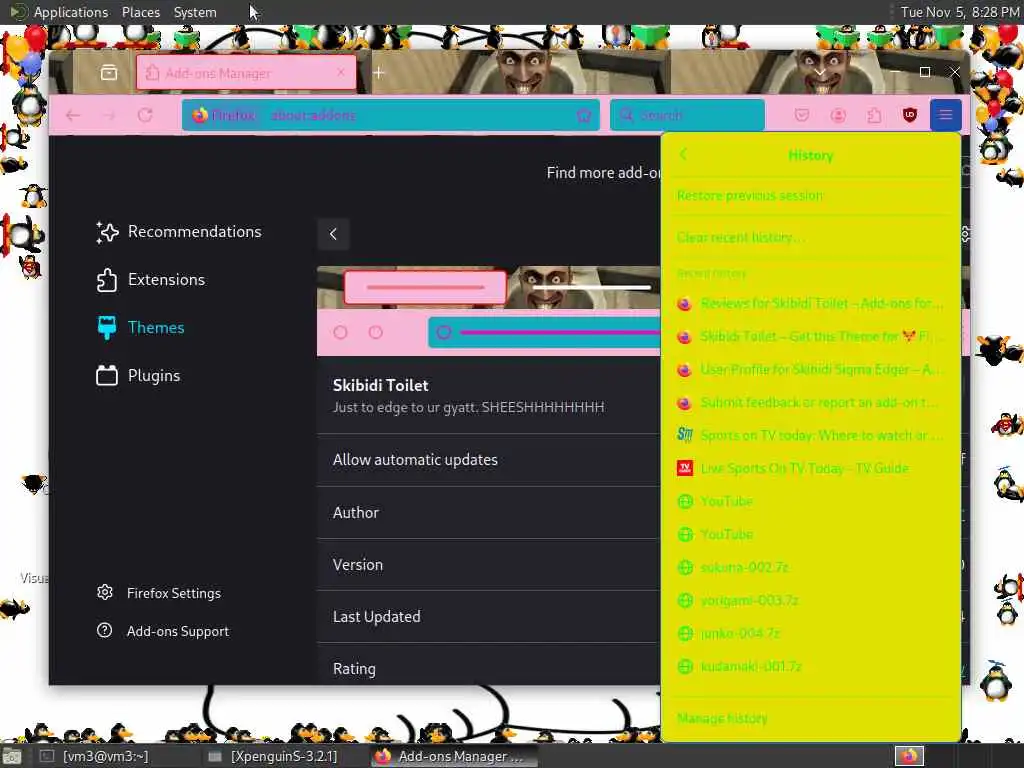Open Reviews for Skibidi Toilet history entry
Viewport: 1024px width, 768px height.
tap(810, 304)
